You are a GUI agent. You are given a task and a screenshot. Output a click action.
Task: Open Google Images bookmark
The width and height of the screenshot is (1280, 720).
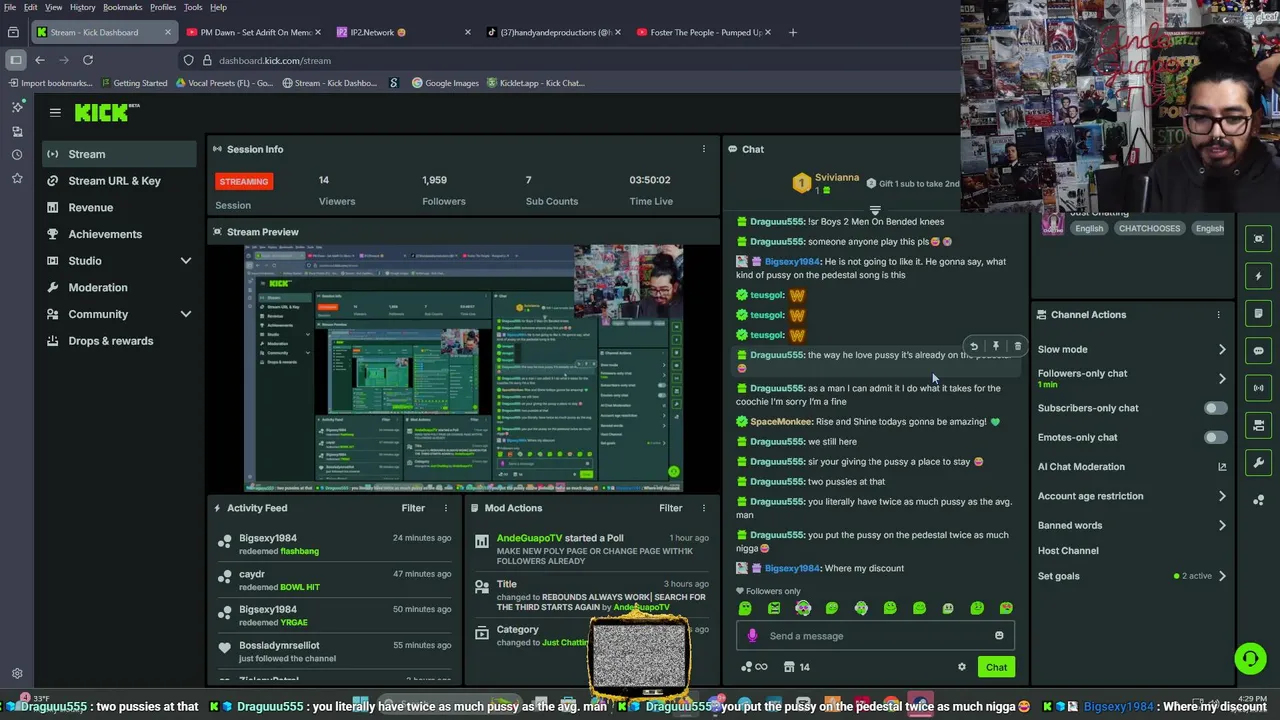coord(446,83)
